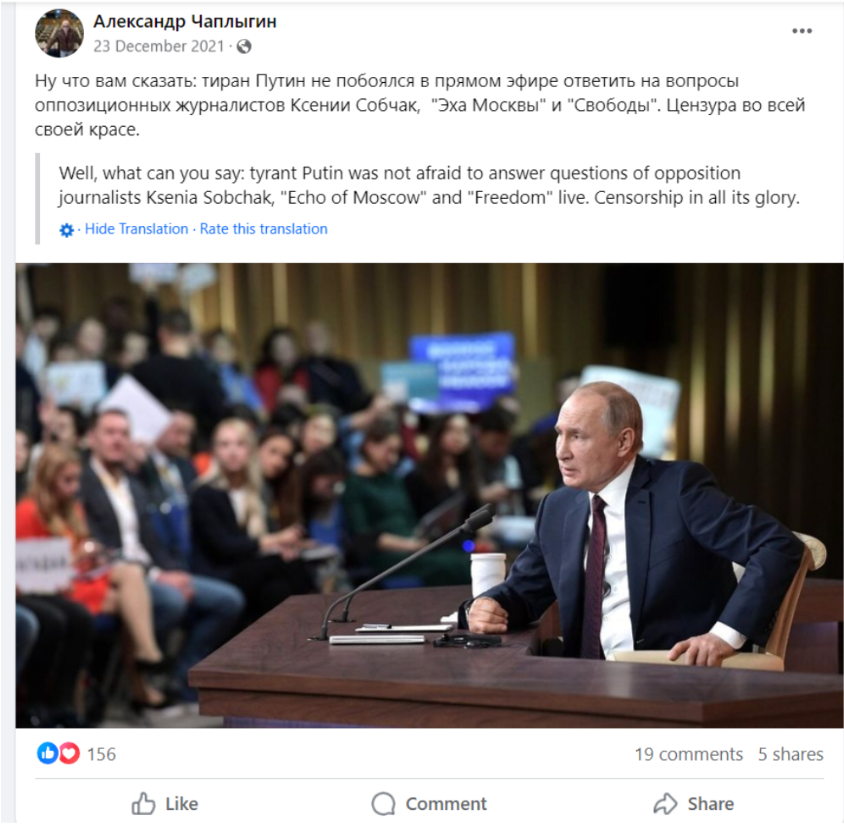Click the public globe privacy icon
The width and height of the screenshot is (844, 828).
pyautogui.click(x=244, y=47)
